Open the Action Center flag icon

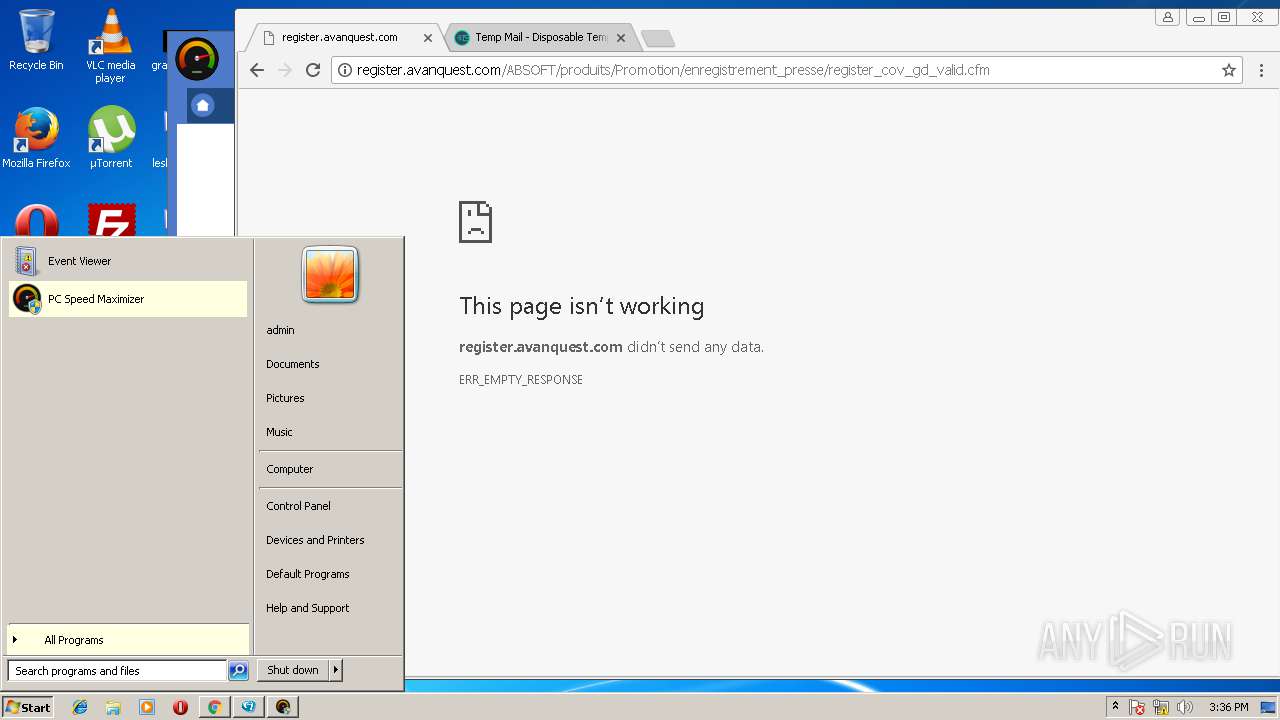tap(1138, 707)
